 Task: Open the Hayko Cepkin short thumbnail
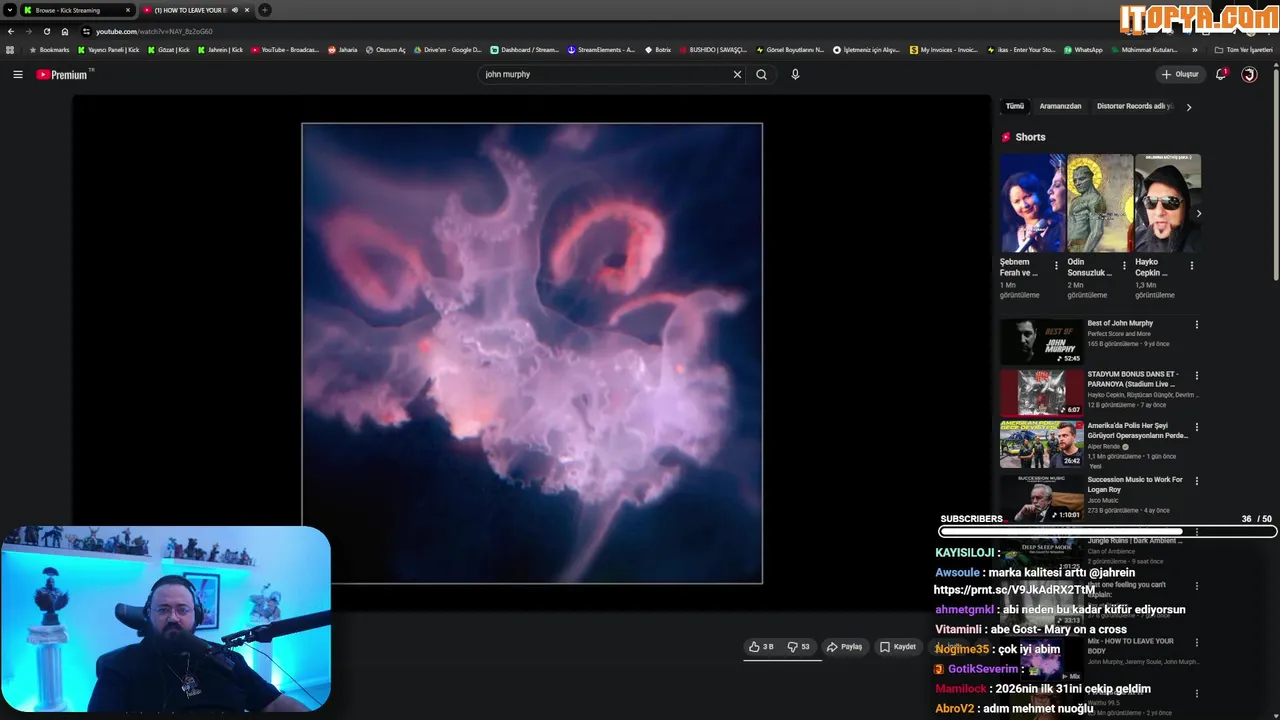1168,203
